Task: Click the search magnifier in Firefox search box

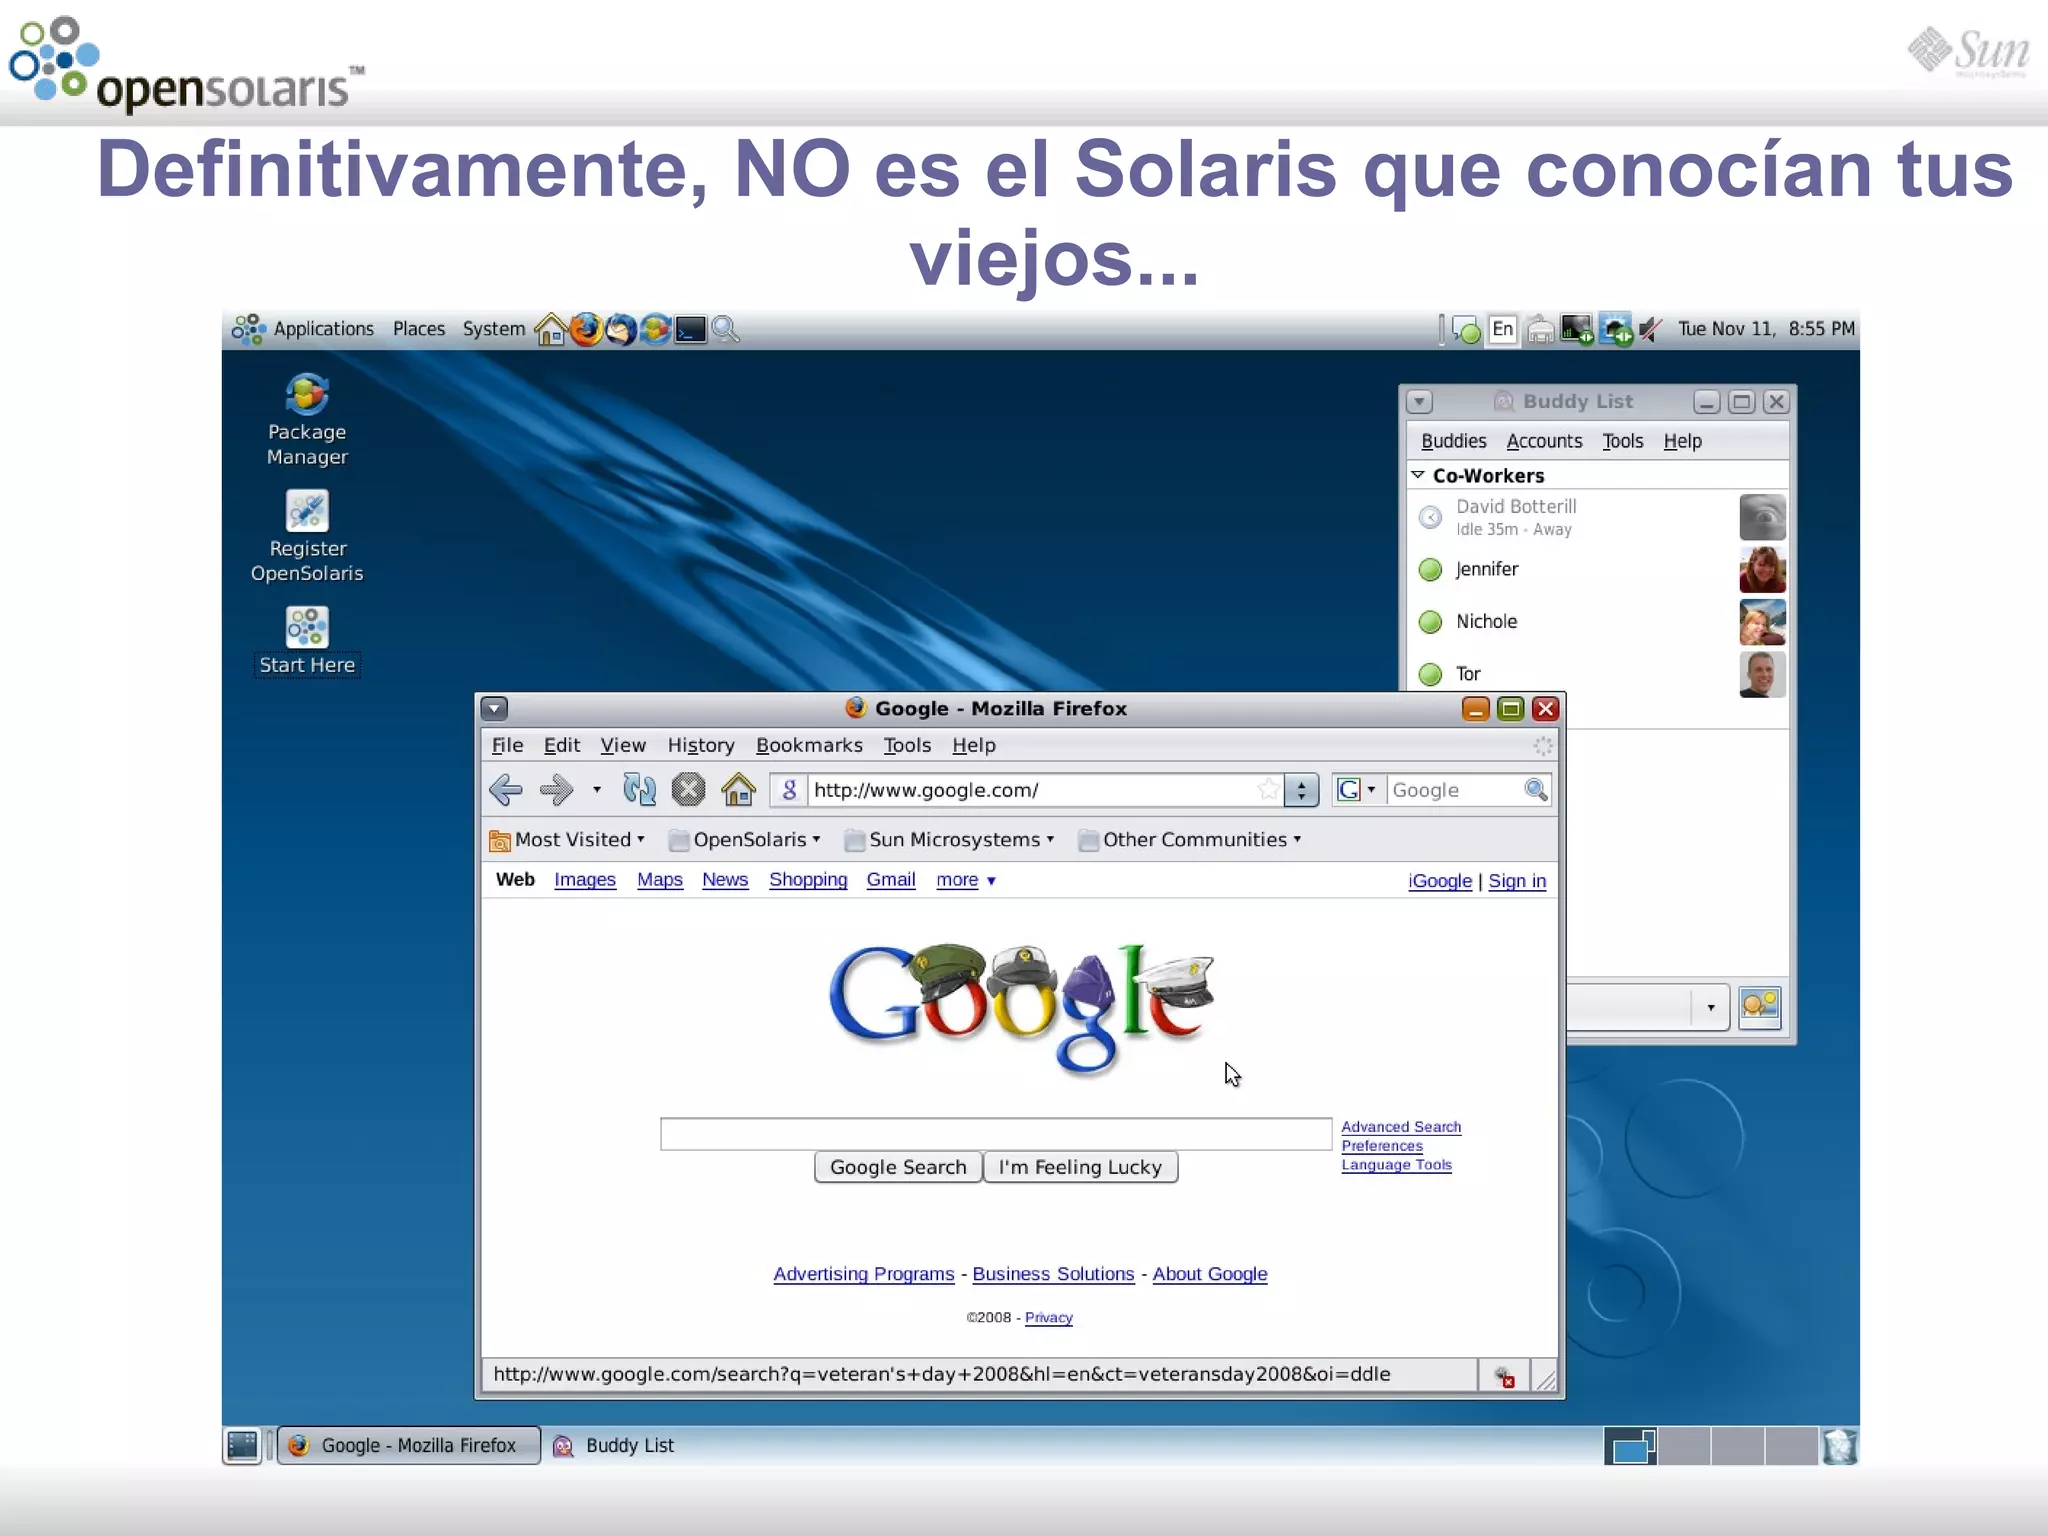Action: pos(1536,790)
